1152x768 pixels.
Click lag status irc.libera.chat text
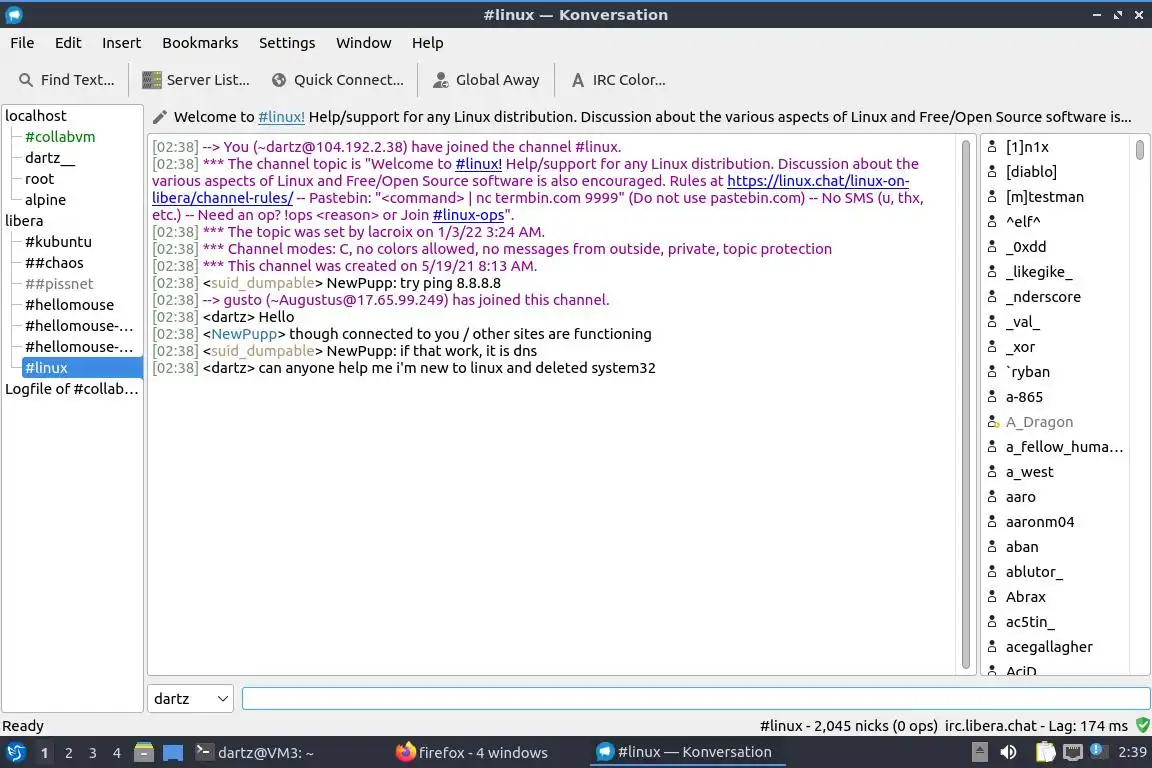click(x=1036, y=726)
